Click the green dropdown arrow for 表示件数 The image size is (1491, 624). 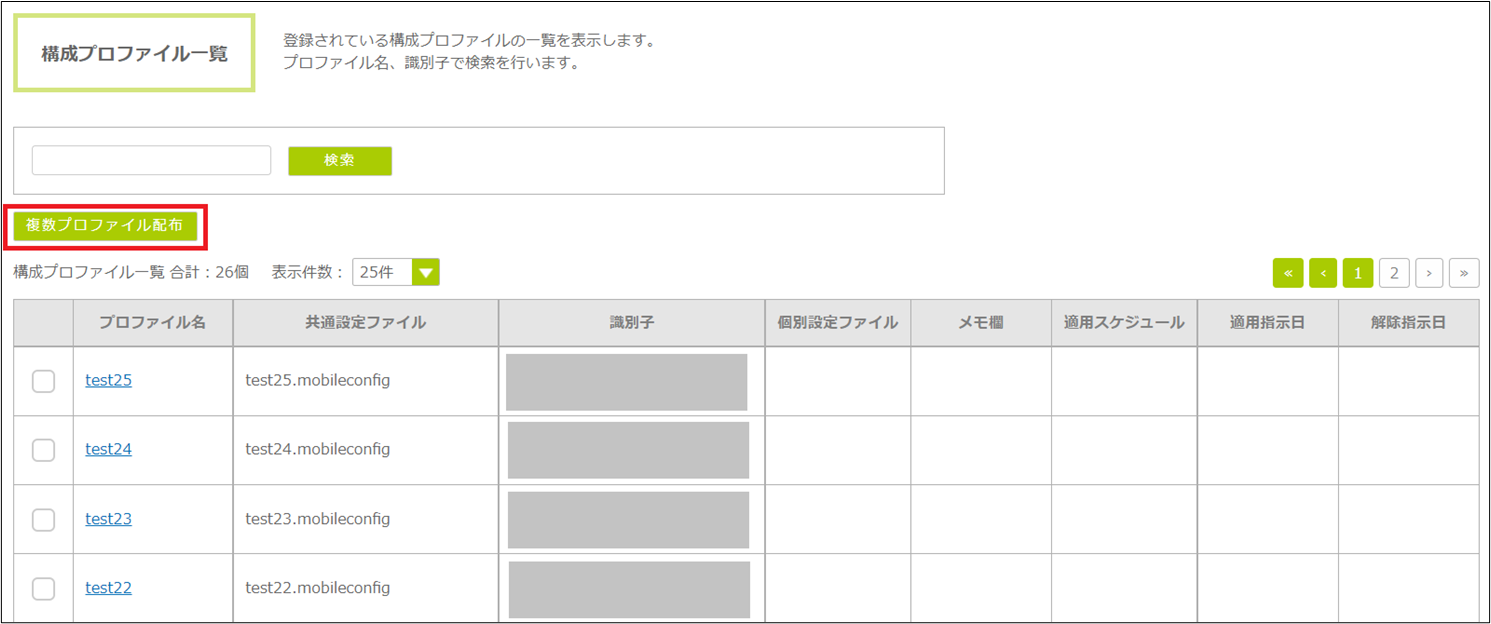(x=426, y=272)
